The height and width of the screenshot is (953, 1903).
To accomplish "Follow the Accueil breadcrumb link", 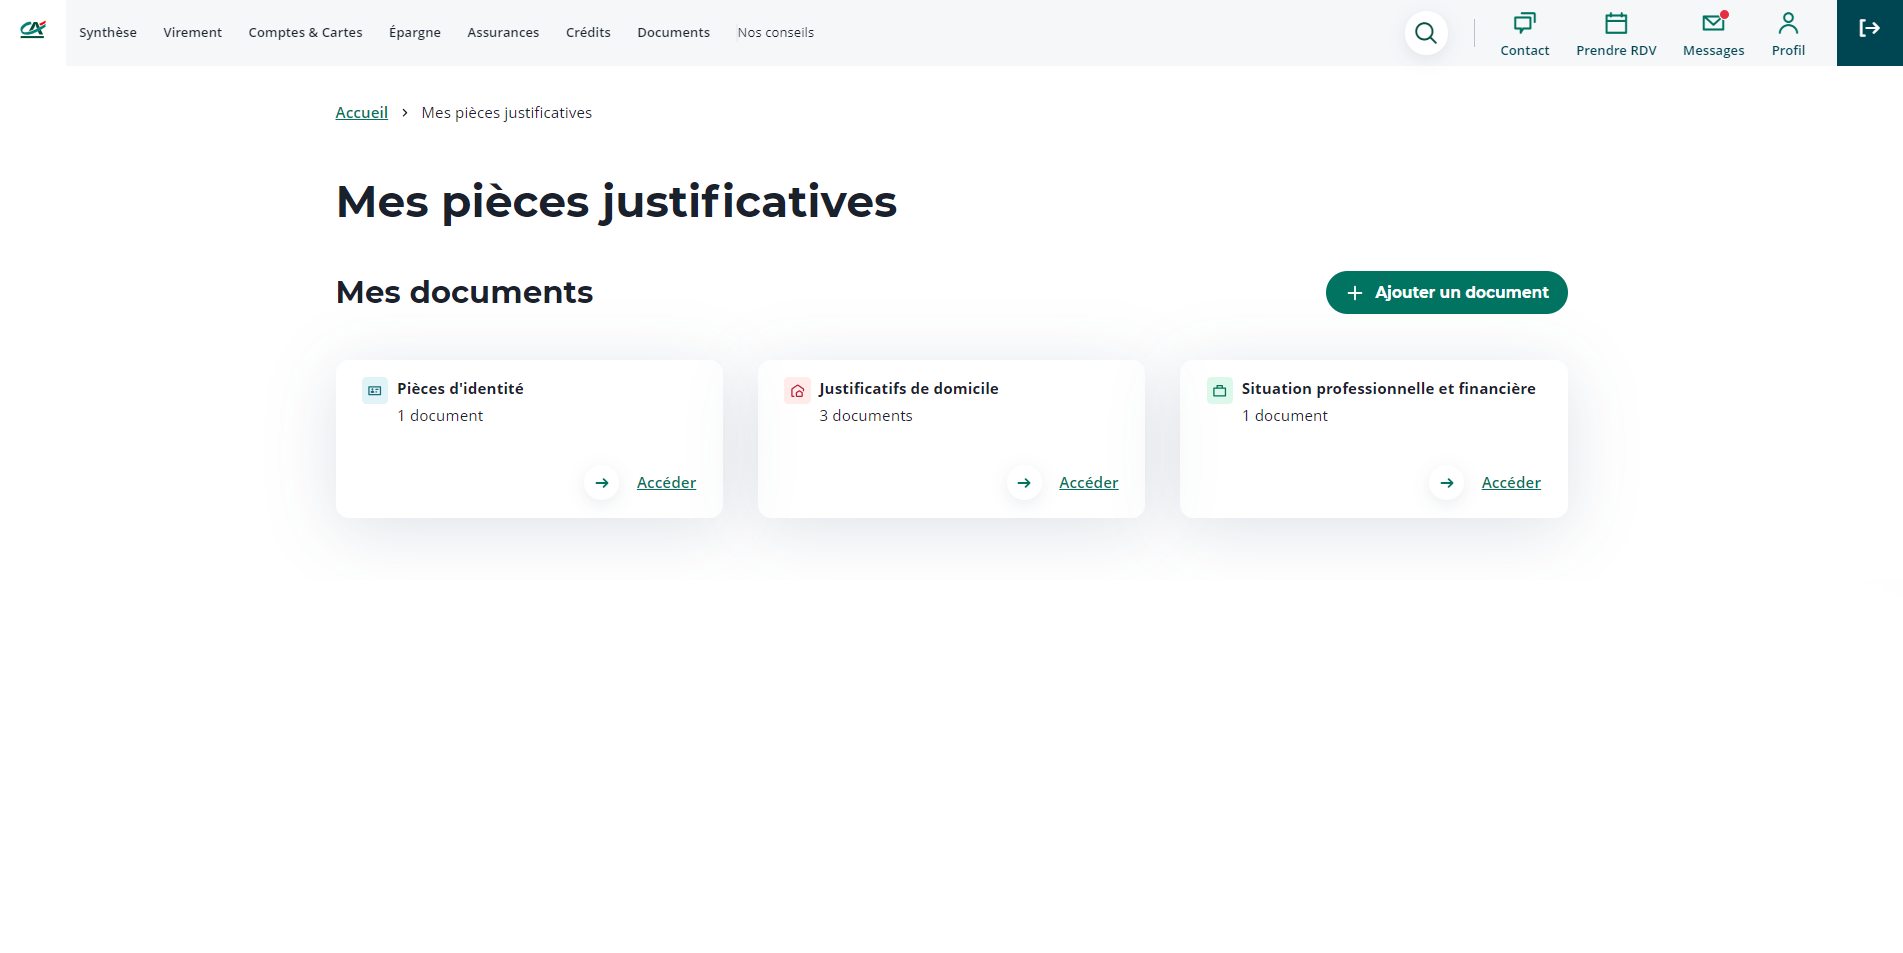I will [x=361, y=113].
